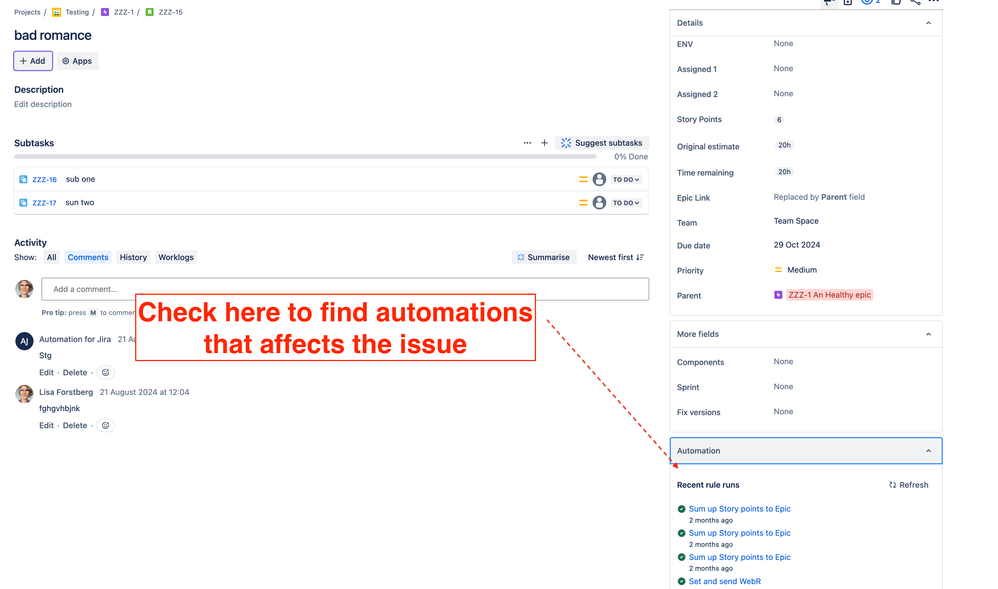Viewport: 998px width, 589px height.
Task: Click success icon beside Set and send WebR
Action: pos(682,581)
